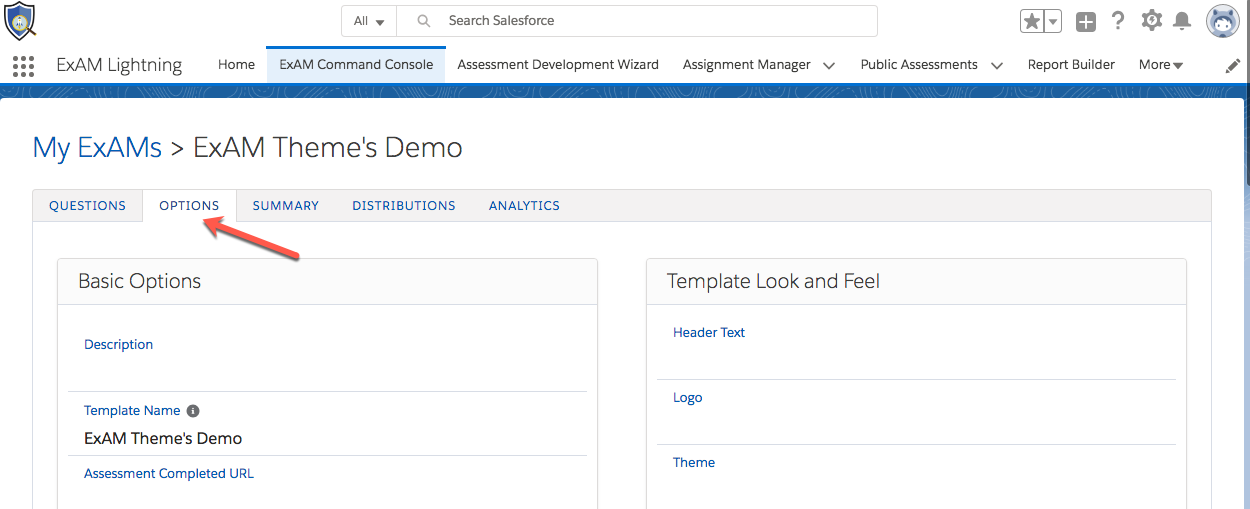This screenshot has height=509, width=1250.
Task: Expand the Public Assessments menu chevron
Action: 996,65
